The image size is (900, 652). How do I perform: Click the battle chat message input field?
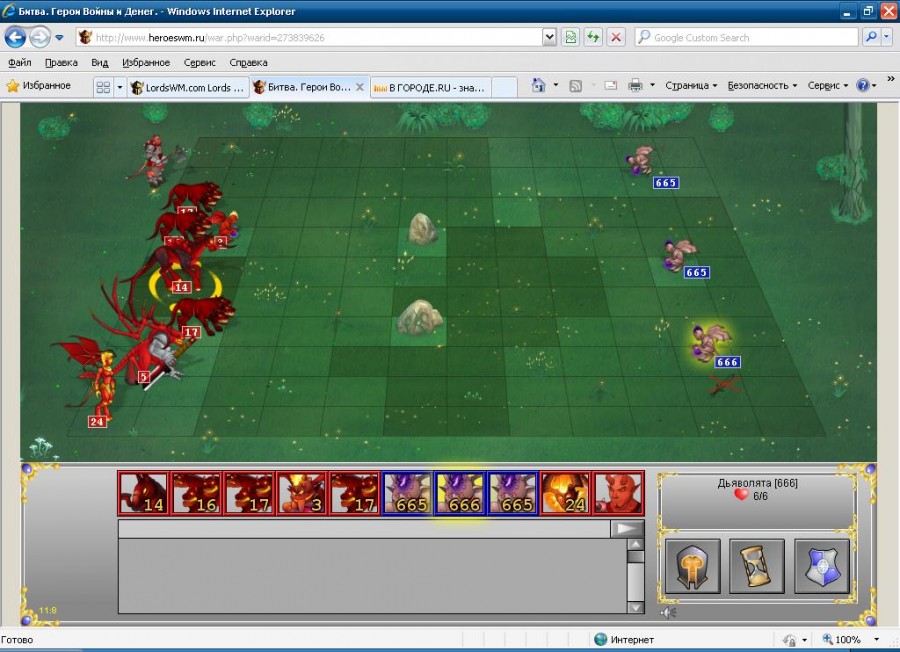tap(364, 529)
